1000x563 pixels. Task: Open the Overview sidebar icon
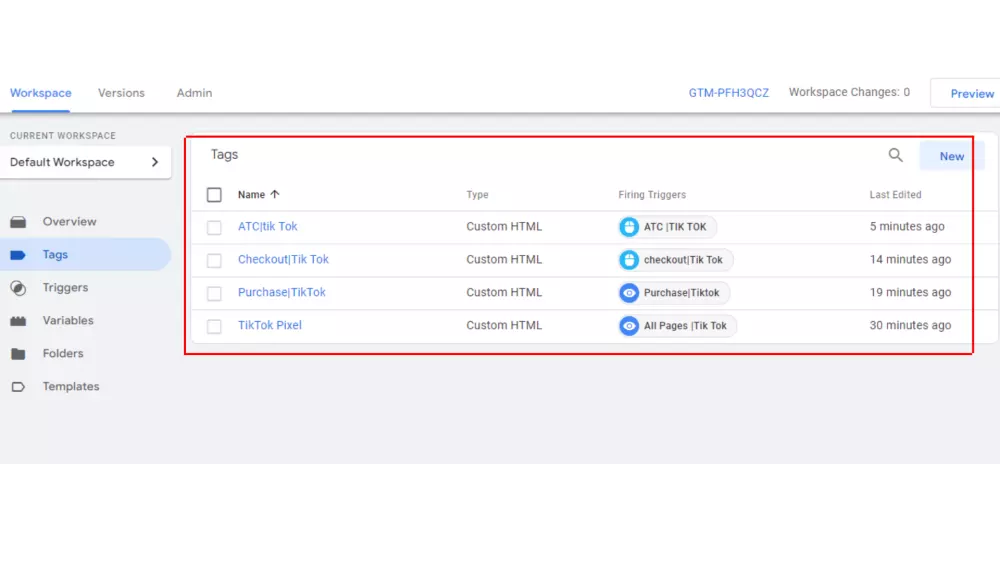tap(18, 222)
